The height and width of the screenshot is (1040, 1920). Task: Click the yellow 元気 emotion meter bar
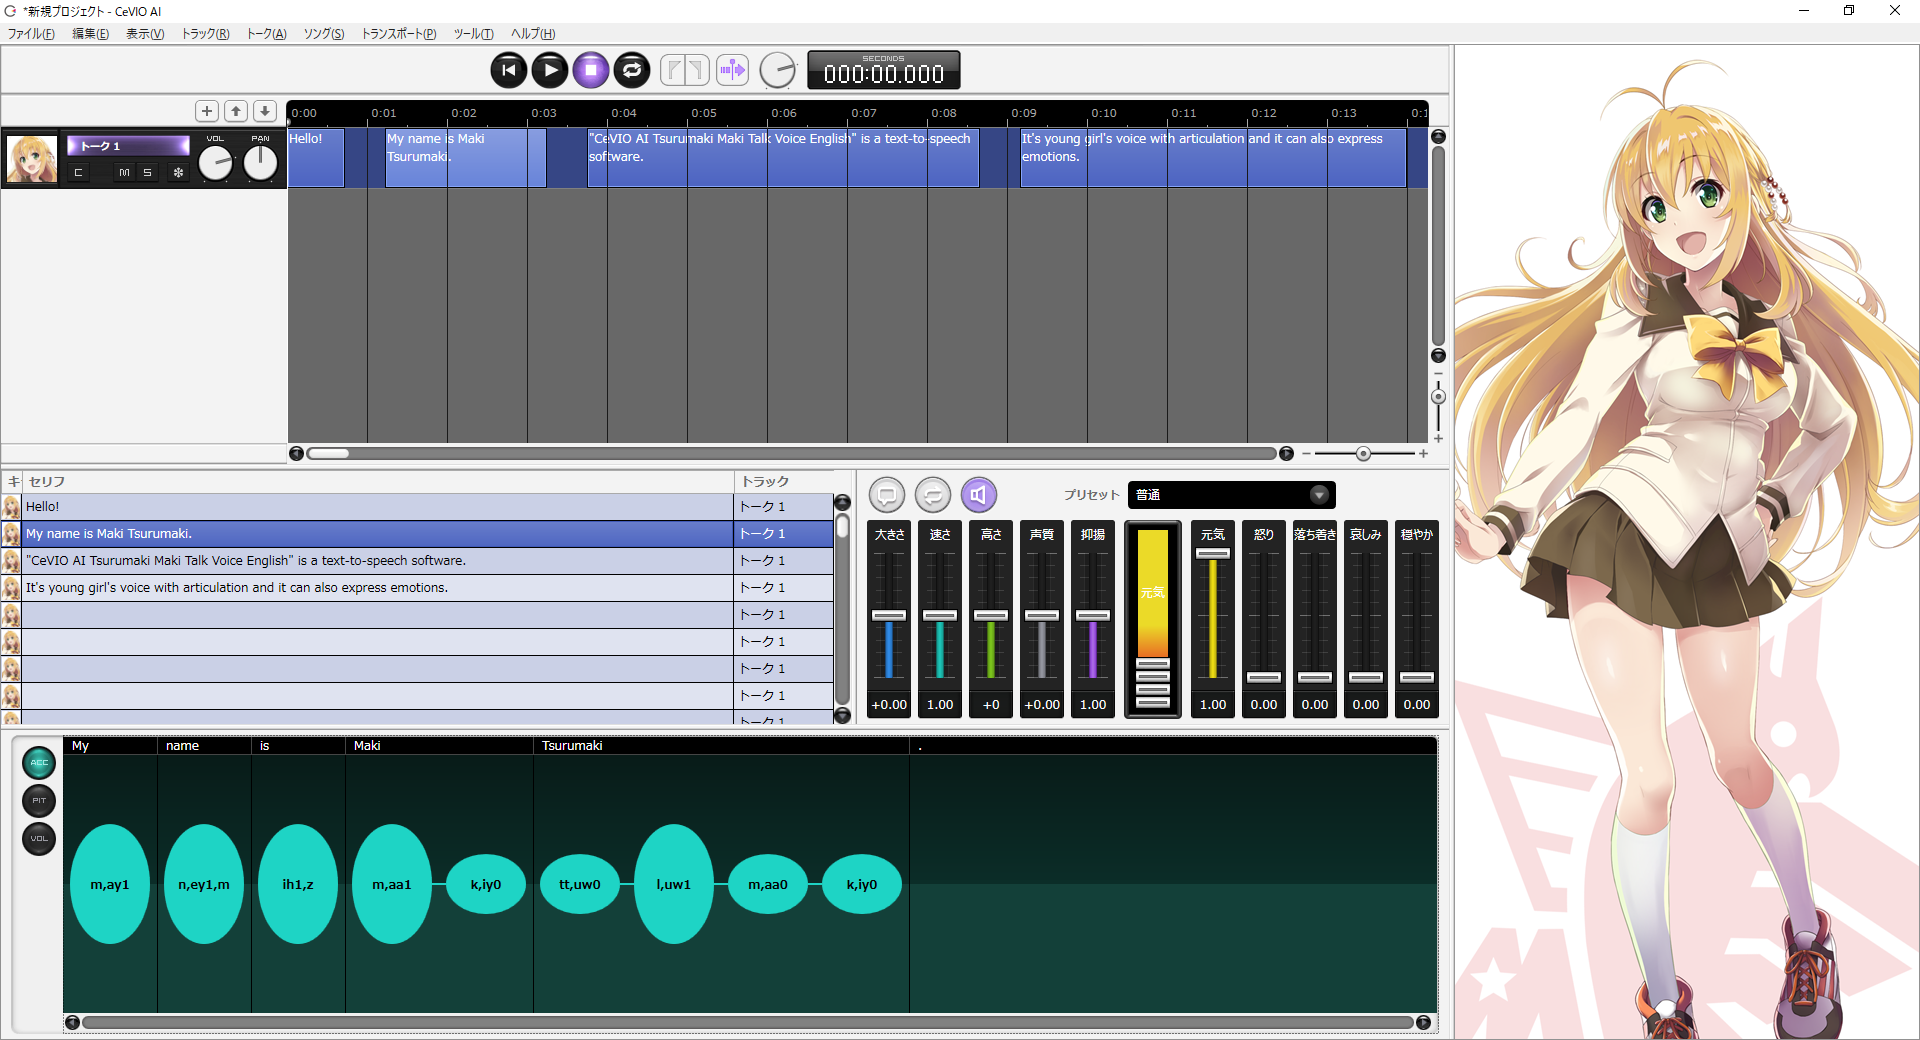(1153, 593)
